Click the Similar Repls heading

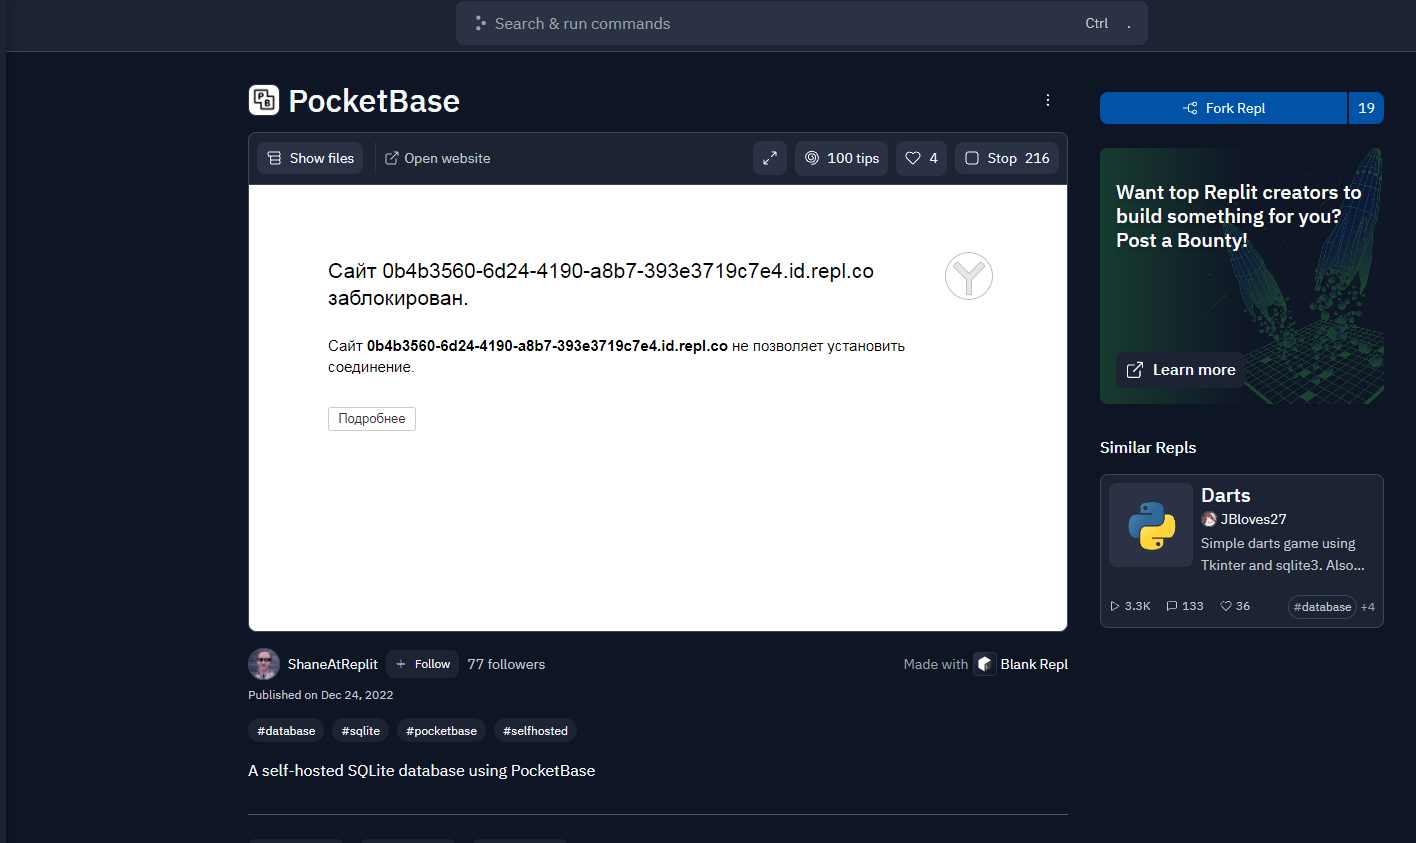coord(1148,448)
